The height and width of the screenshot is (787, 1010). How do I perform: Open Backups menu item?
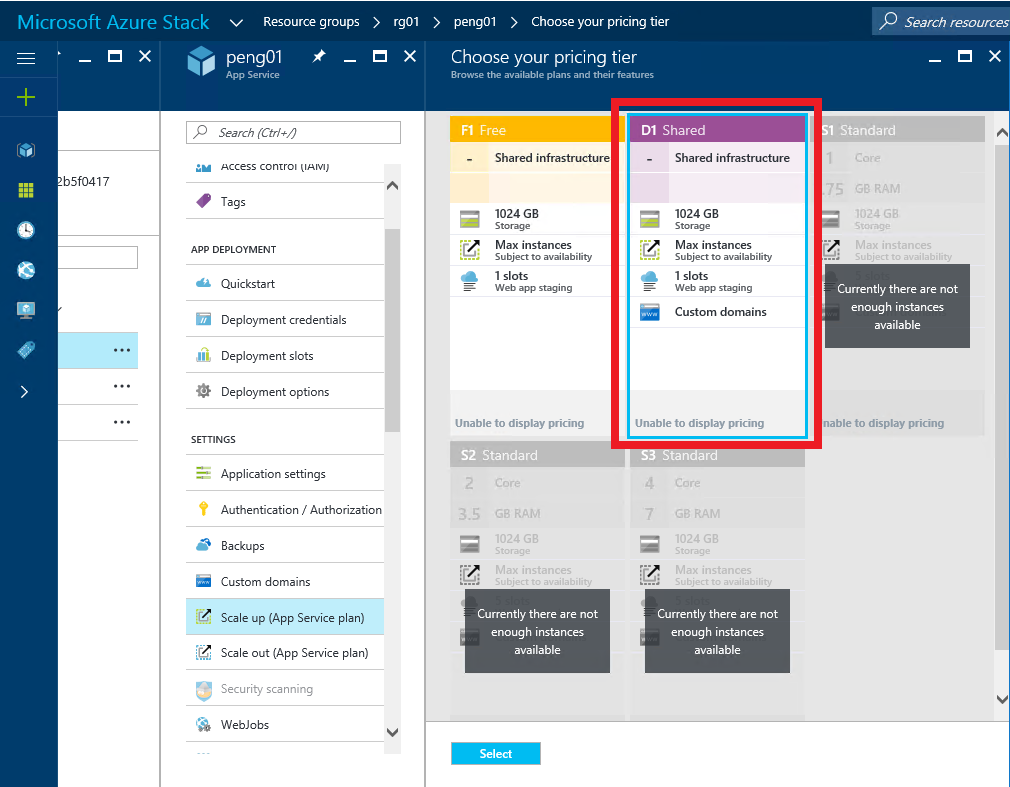(285, 545)
